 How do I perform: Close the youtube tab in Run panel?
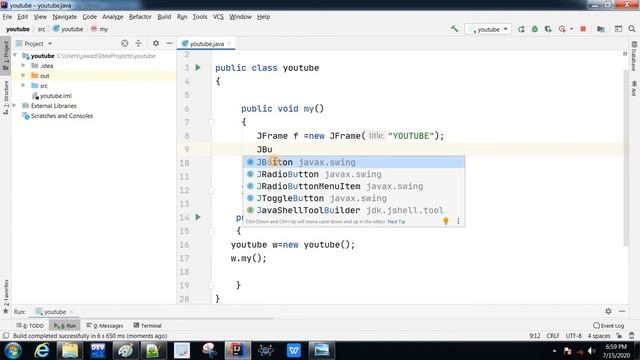click(71, 311)
